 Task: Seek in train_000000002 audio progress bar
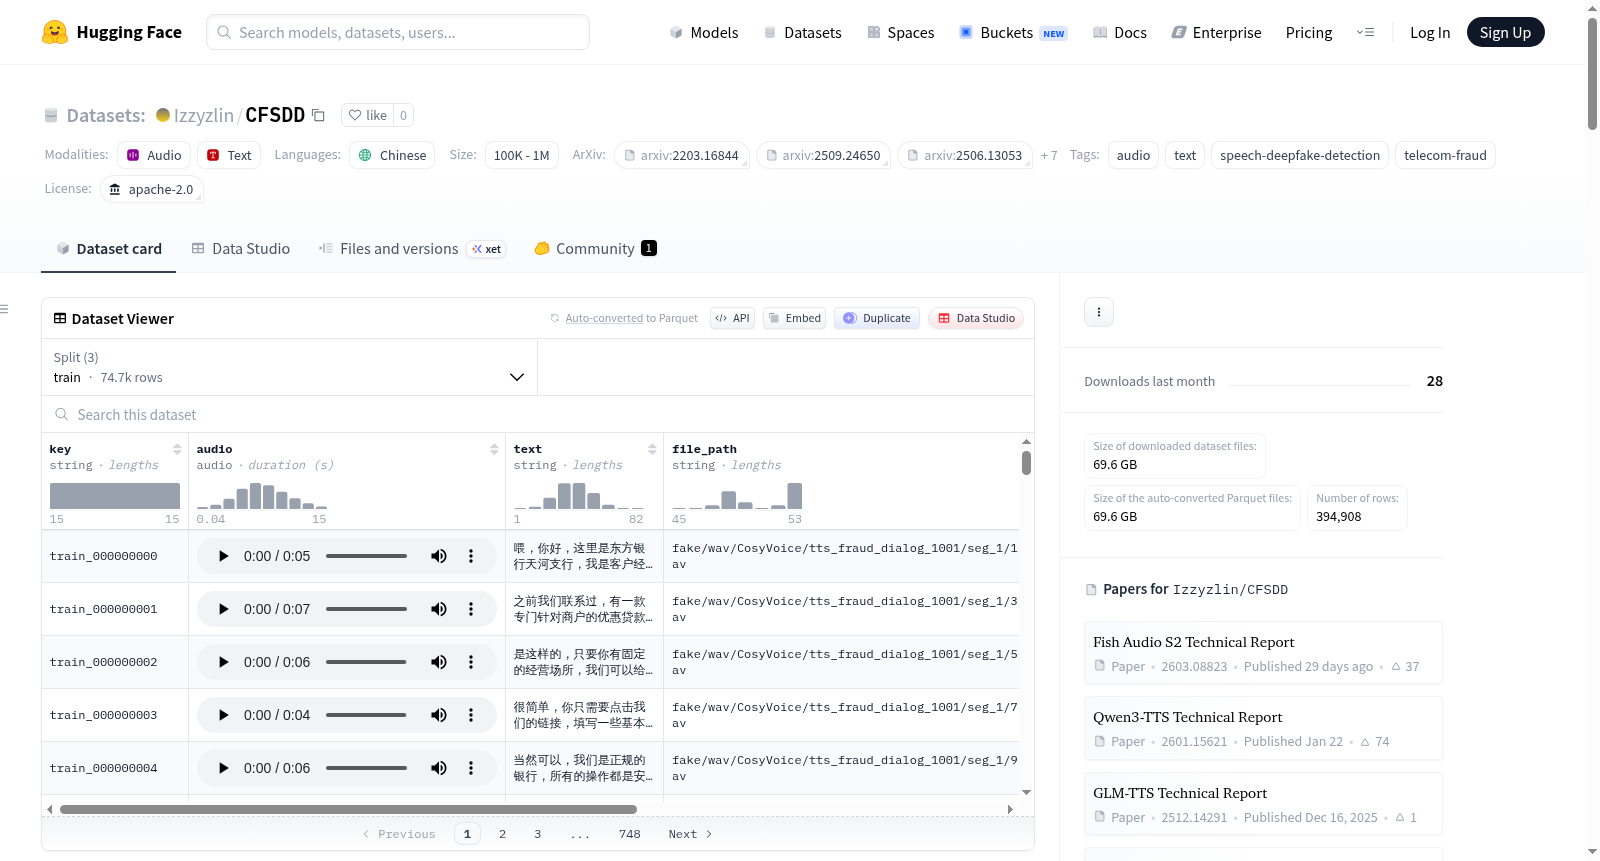366,662
